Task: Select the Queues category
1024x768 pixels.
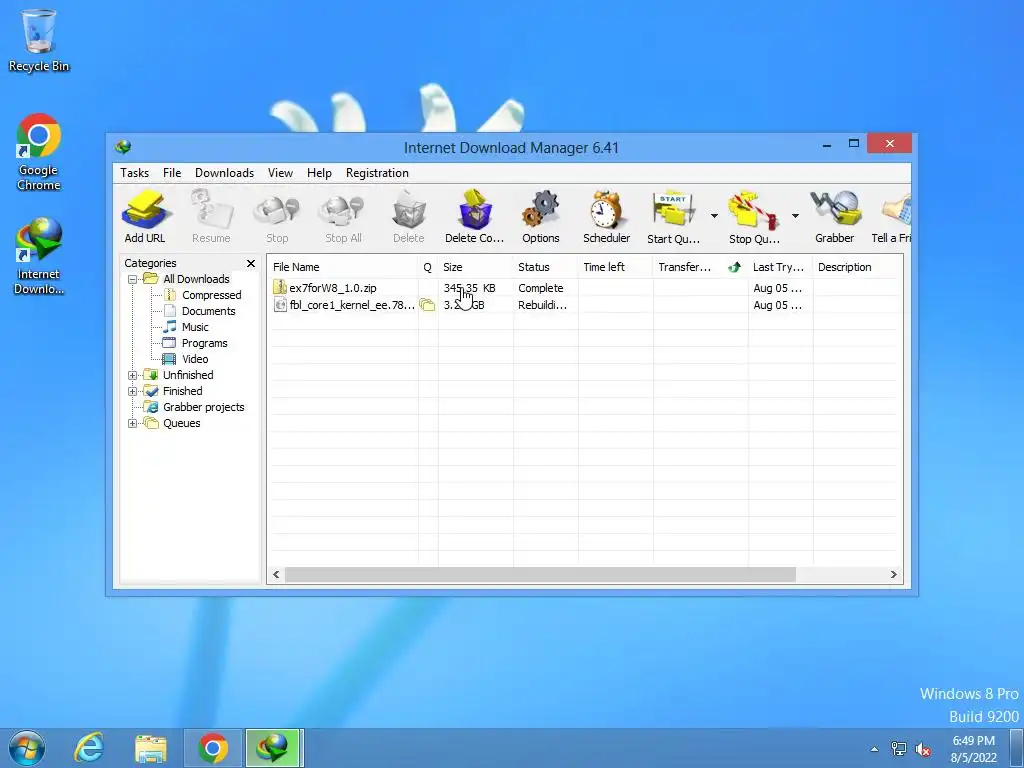Action: pyautogui.click(x=182, y=423)
